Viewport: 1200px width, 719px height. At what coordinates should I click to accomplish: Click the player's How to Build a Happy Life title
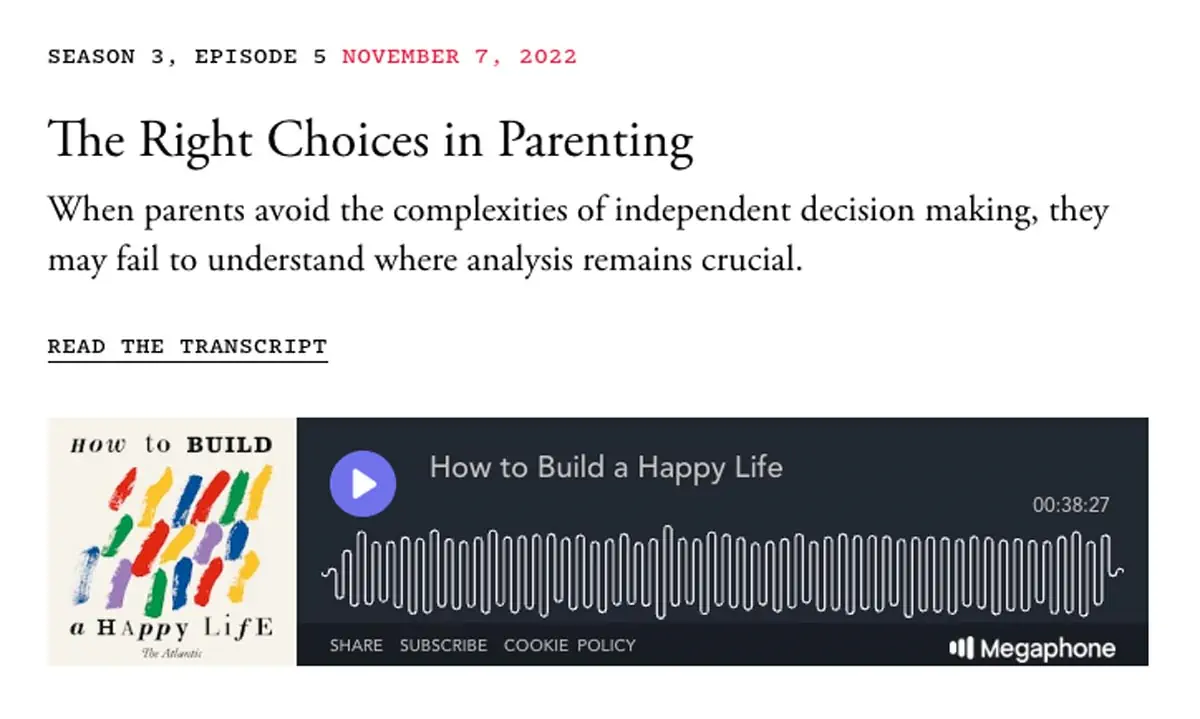[x=606, y=467]
